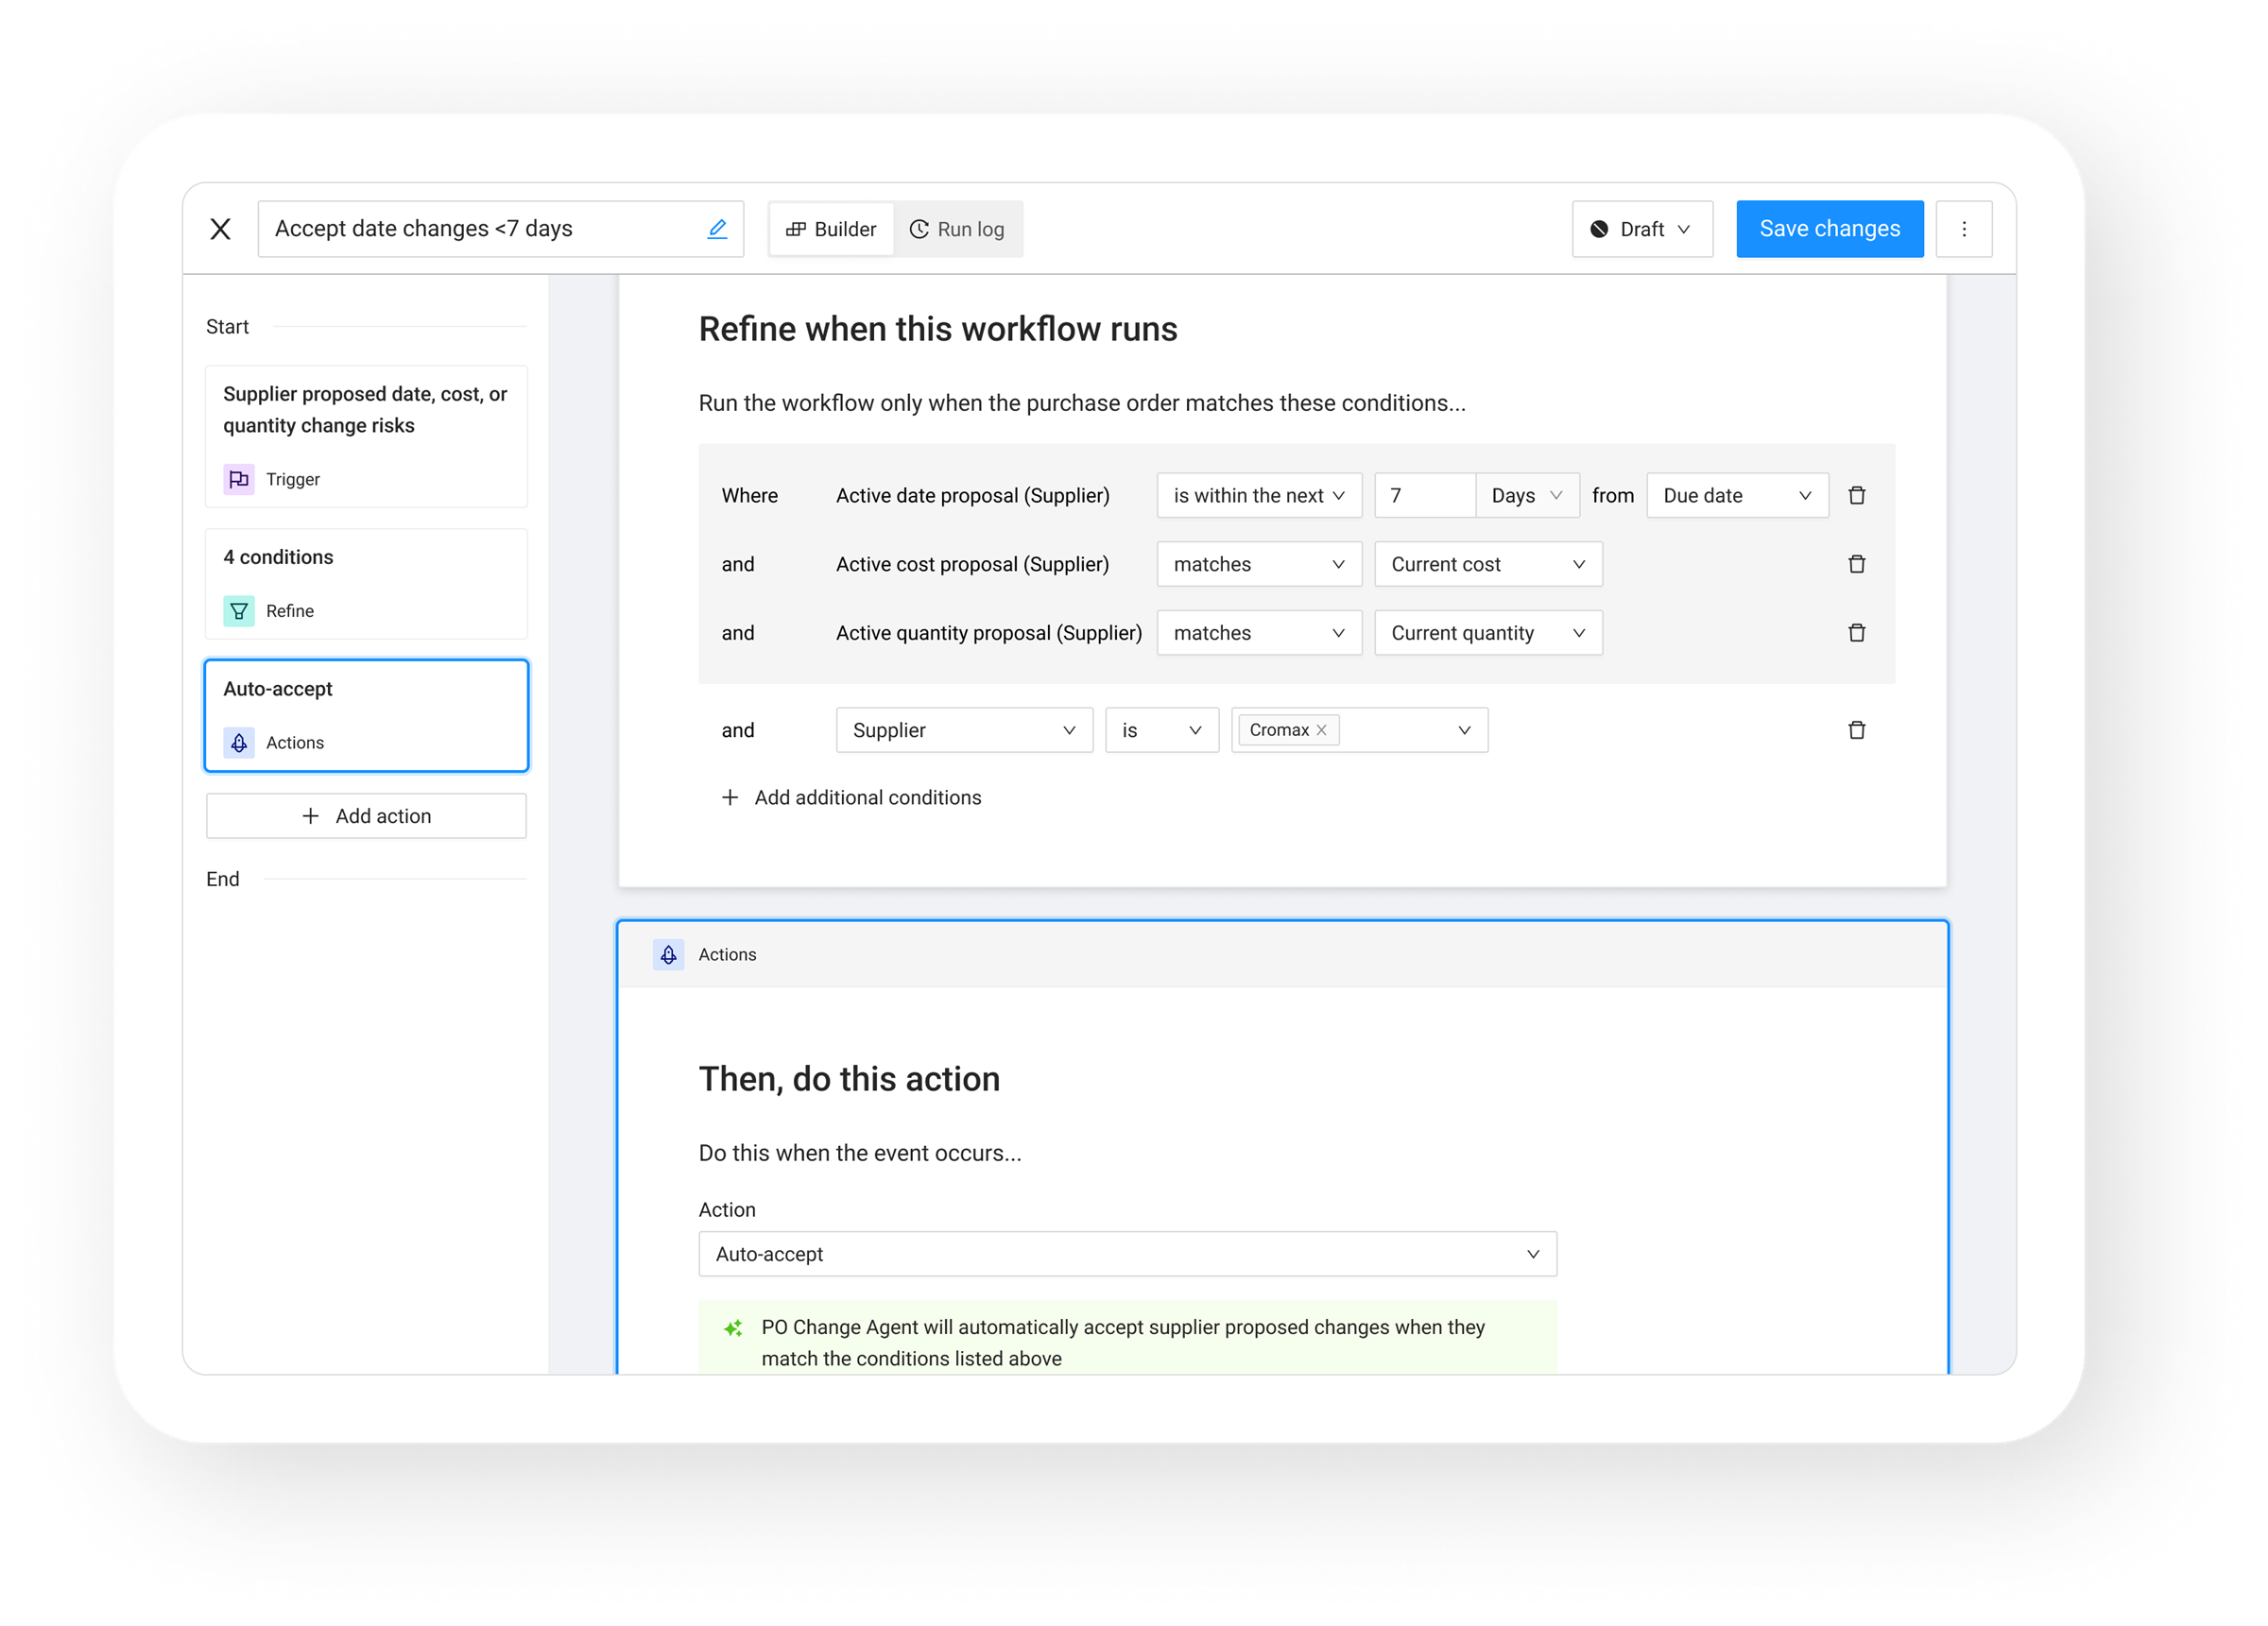Click the days number input showing 7
Screen dimensions: 2268x1626
pyautogui.click(x=1423, y=496)
